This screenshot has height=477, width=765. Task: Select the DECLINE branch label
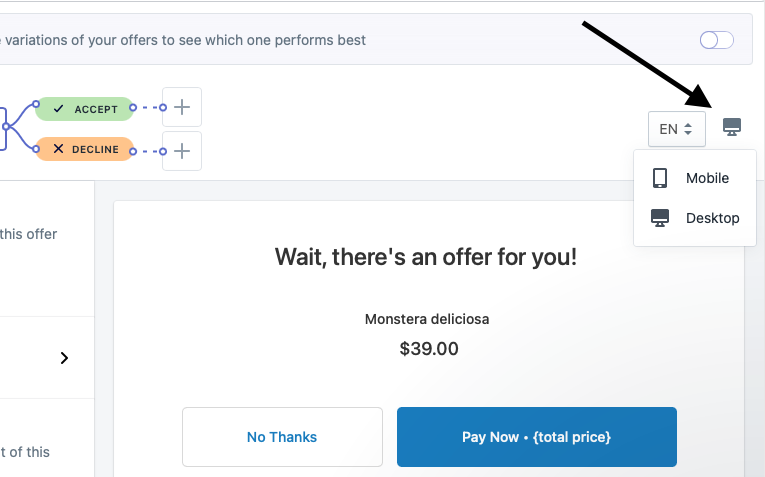[97, 150]
